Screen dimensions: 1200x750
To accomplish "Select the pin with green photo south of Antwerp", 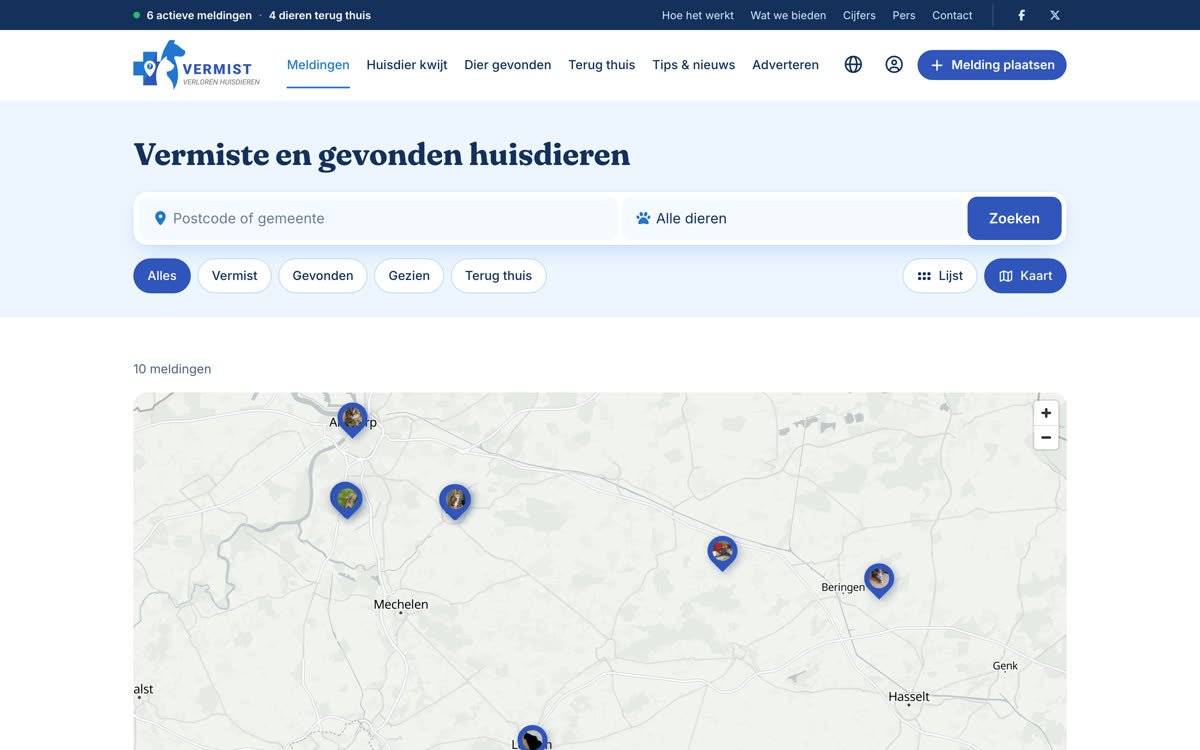I will (x=346, y=500).
